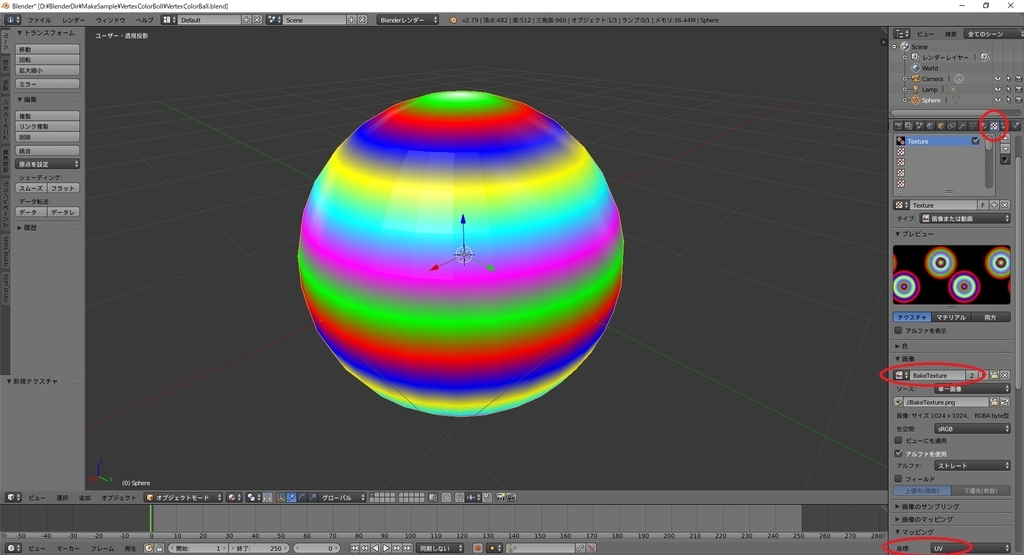Toggle the Texture slot enabled checkbox
This screenshot has height=555, width=1024.
(976, 140)
